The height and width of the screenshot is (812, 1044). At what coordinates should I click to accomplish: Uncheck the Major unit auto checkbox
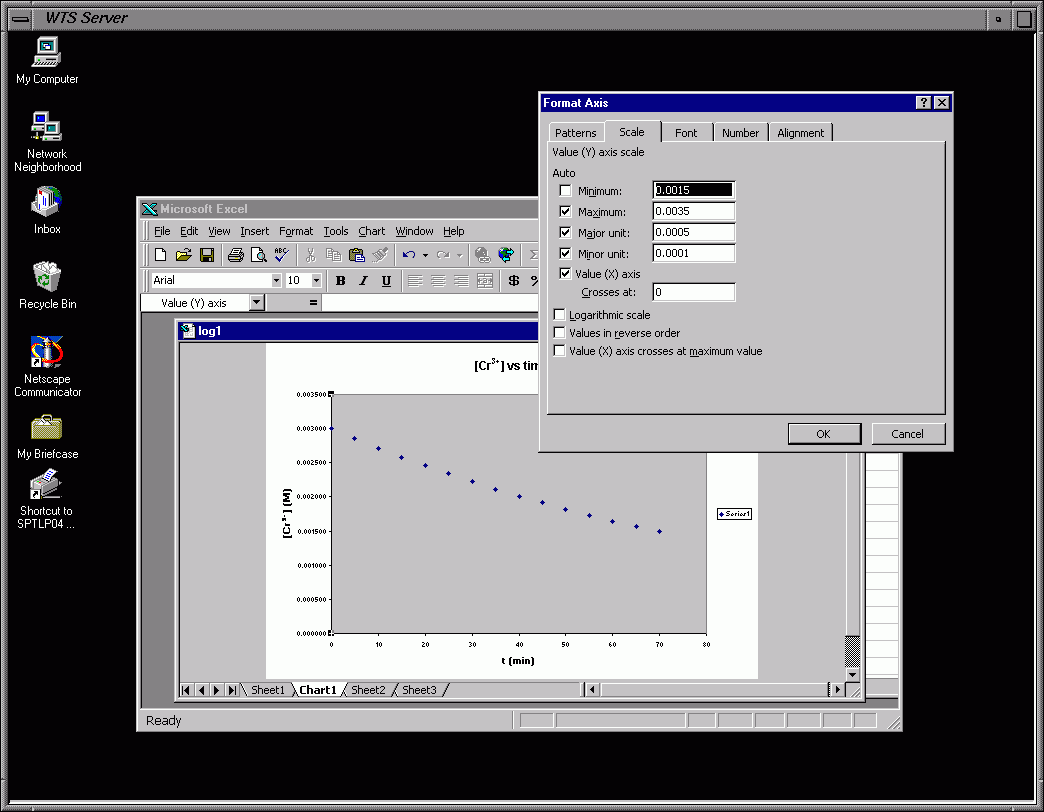[x=566, y=233]
